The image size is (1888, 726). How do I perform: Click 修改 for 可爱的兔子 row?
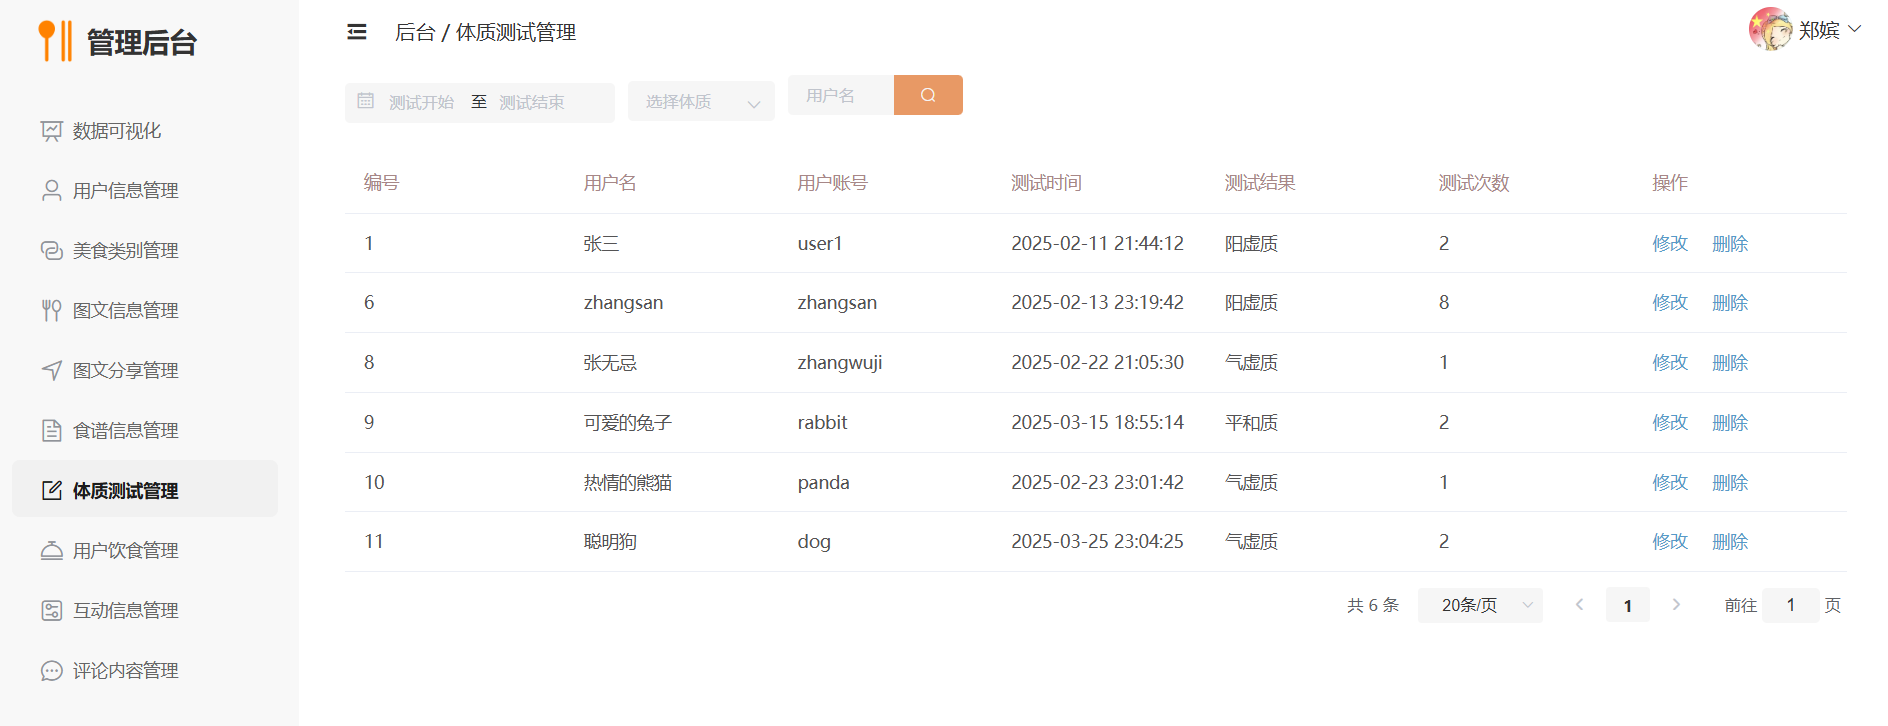point(1670,422)
